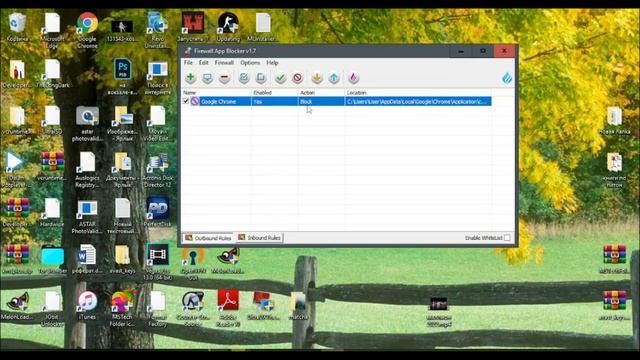Click the orange down-arrow toolbar icon
The image size is (640, 360).
pos(317,78)
